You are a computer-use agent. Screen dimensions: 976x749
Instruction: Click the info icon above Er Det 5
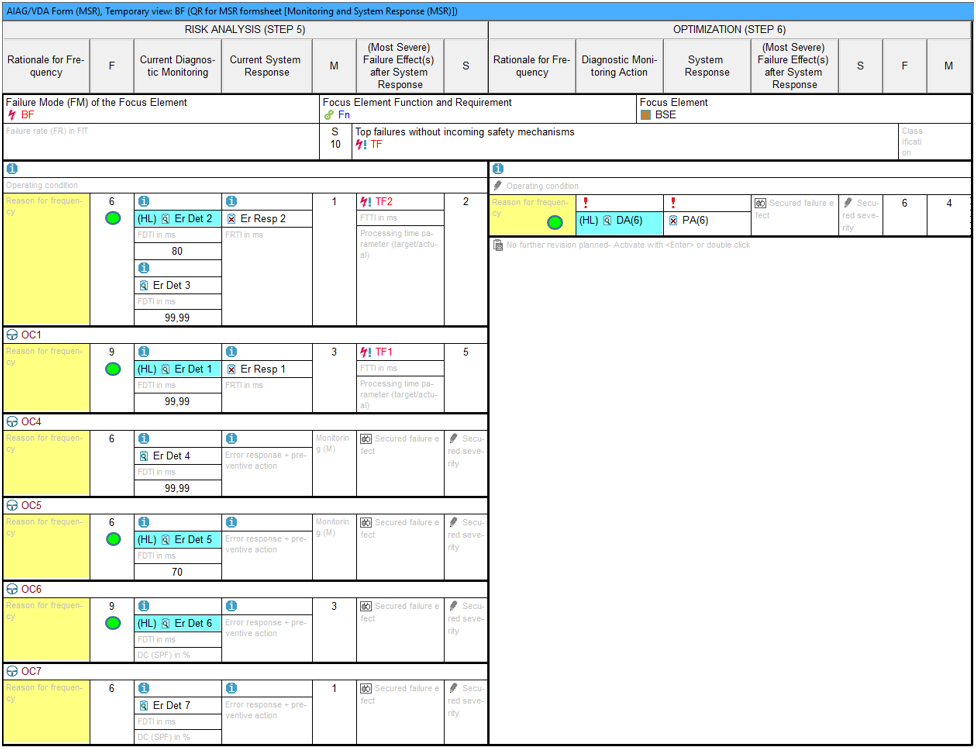[144, 522]
